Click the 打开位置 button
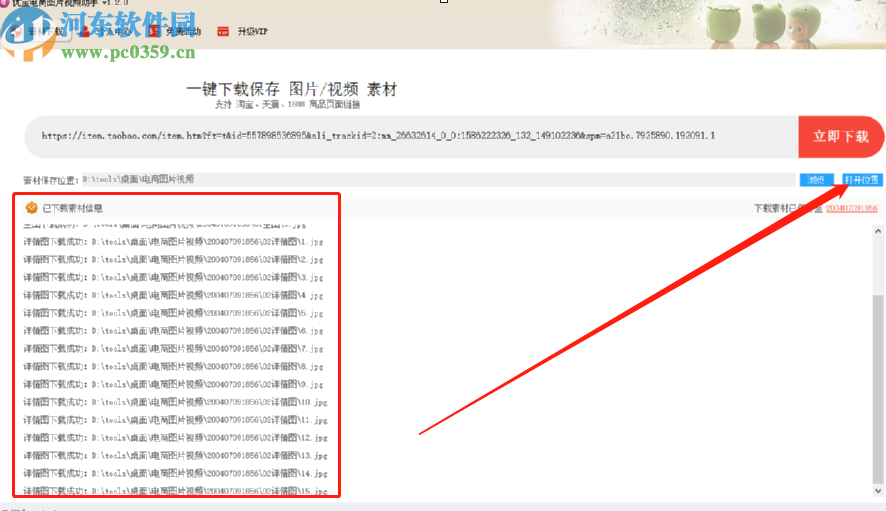The width and height of the screenshot is (886, 511). [x=862, y=180]
